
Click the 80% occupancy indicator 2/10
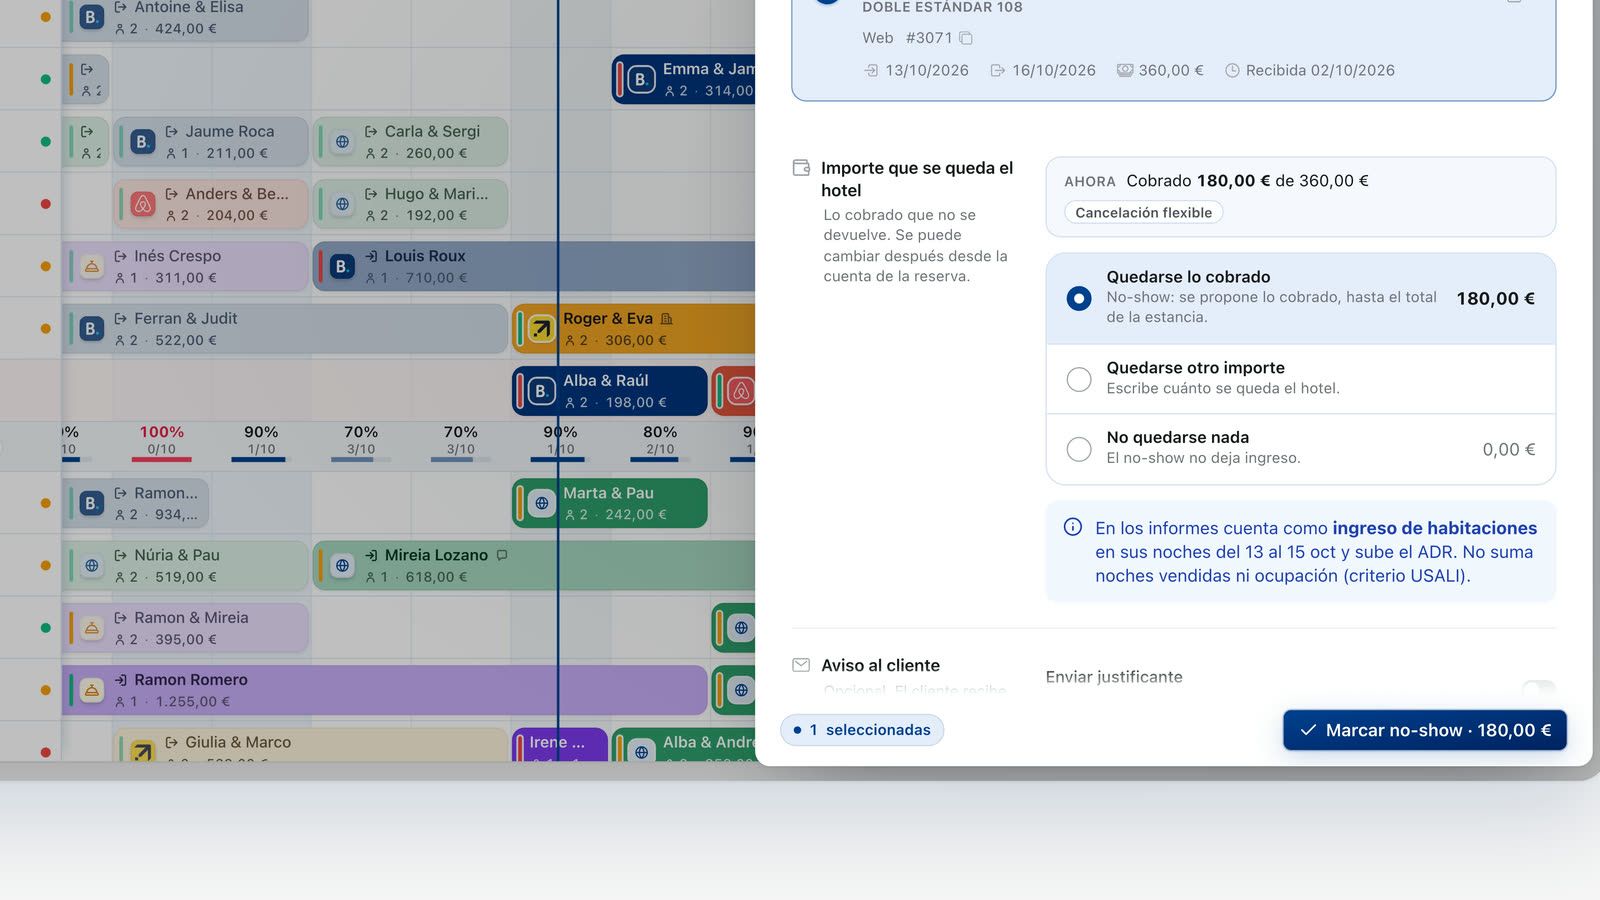tap(660, 441)
